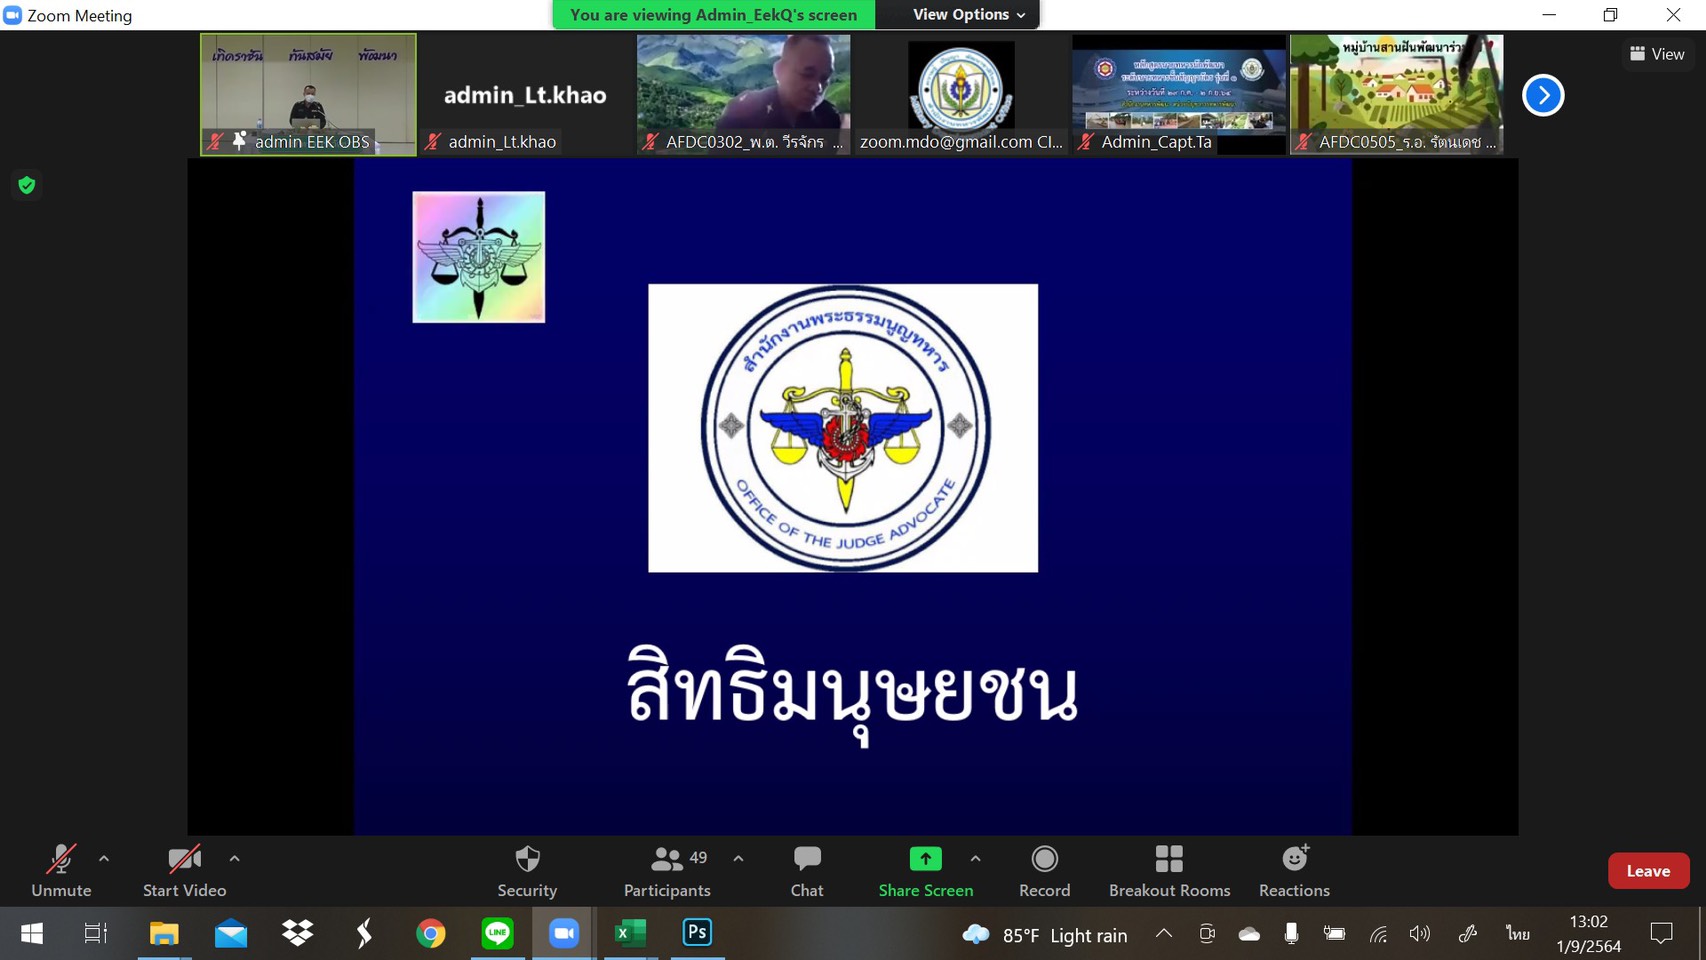Viewport: 1706px width, 960px height.
Task: Open notification center icon
Action: [x=1661, y=934]
